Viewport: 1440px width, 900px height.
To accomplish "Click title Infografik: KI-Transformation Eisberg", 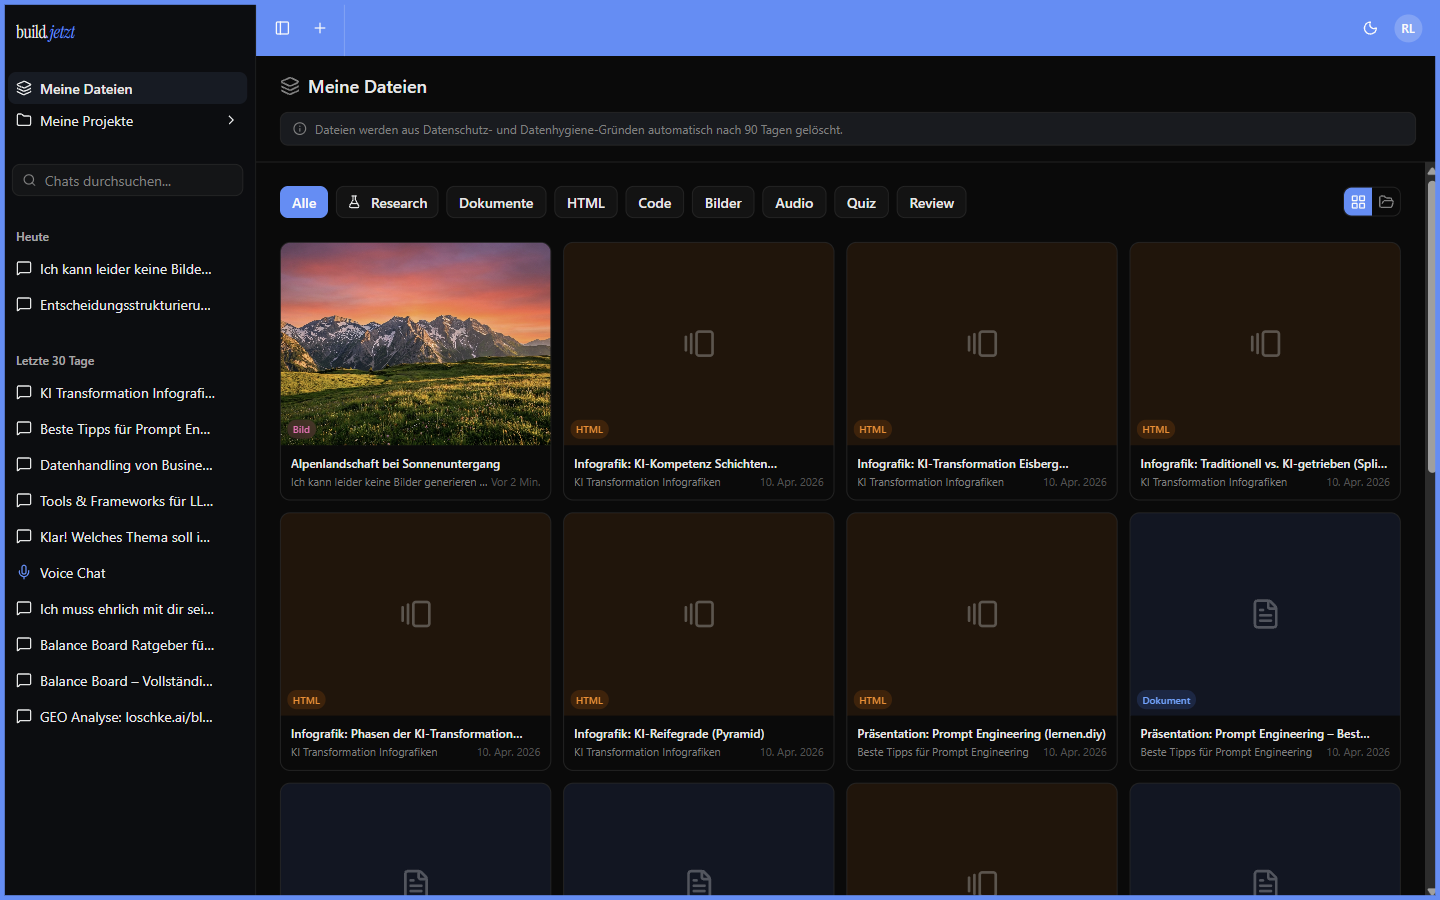I will pos(962,464).
